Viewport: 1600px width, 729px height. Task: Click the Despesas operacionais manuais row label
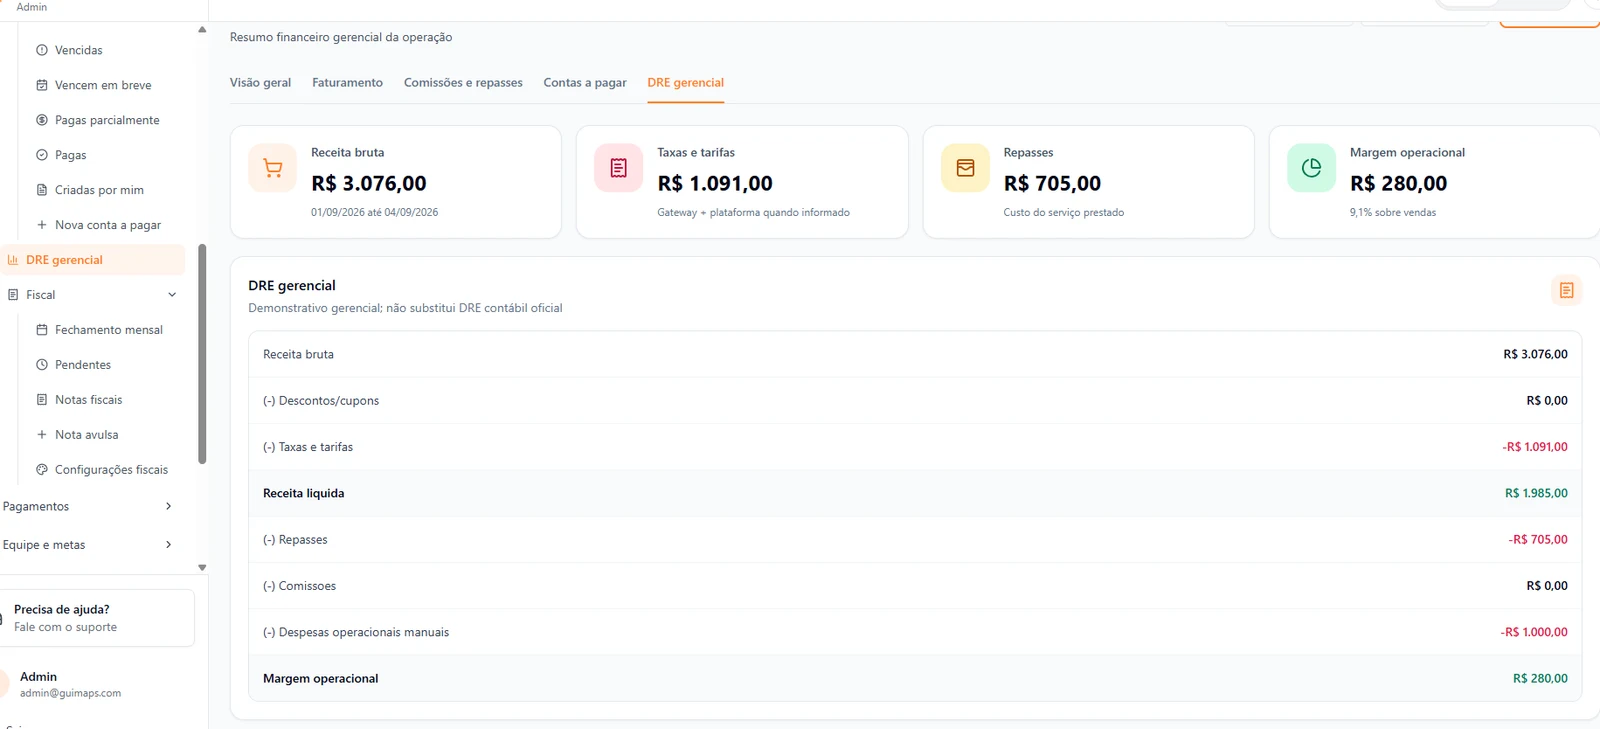356,632
